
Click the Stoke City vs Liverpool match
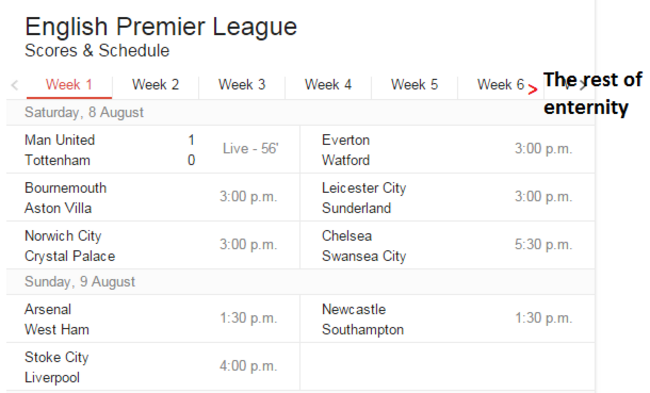153,367
